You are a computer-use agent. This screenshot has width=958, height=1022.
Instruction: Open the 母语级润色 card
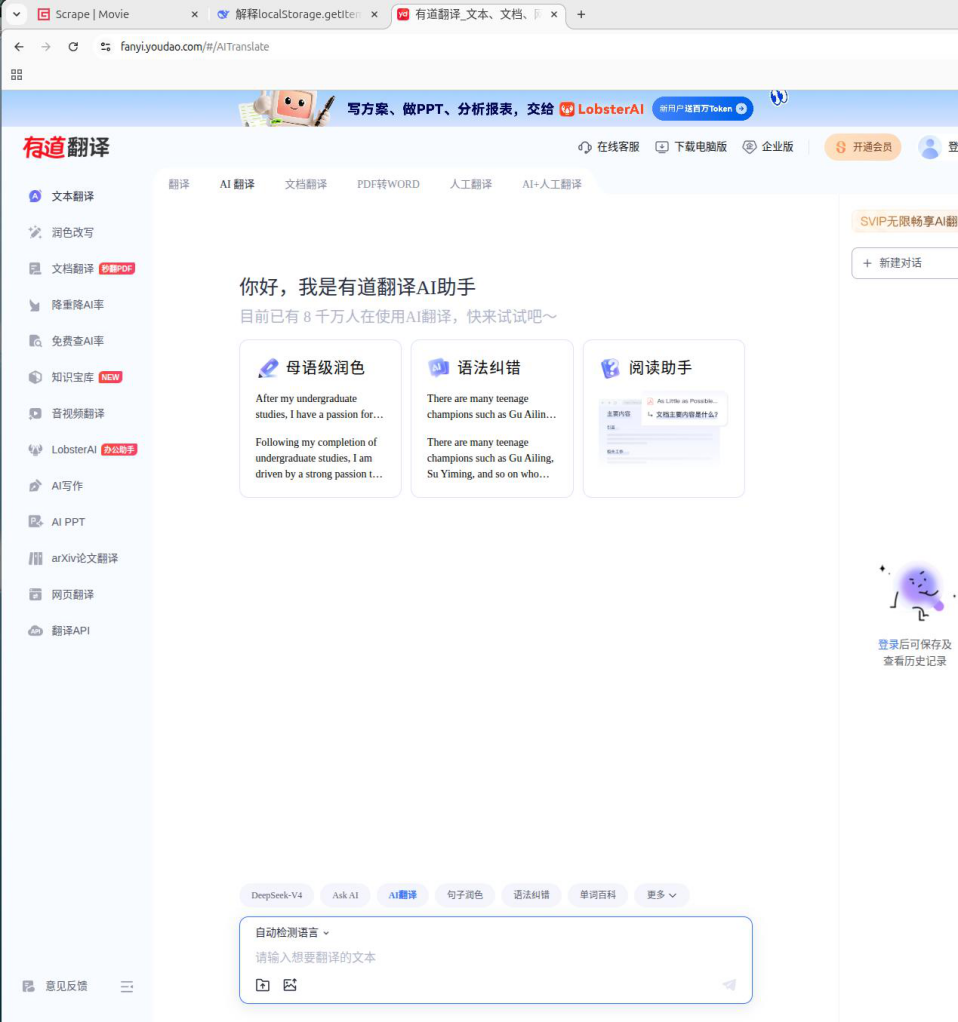coord(320,418)
